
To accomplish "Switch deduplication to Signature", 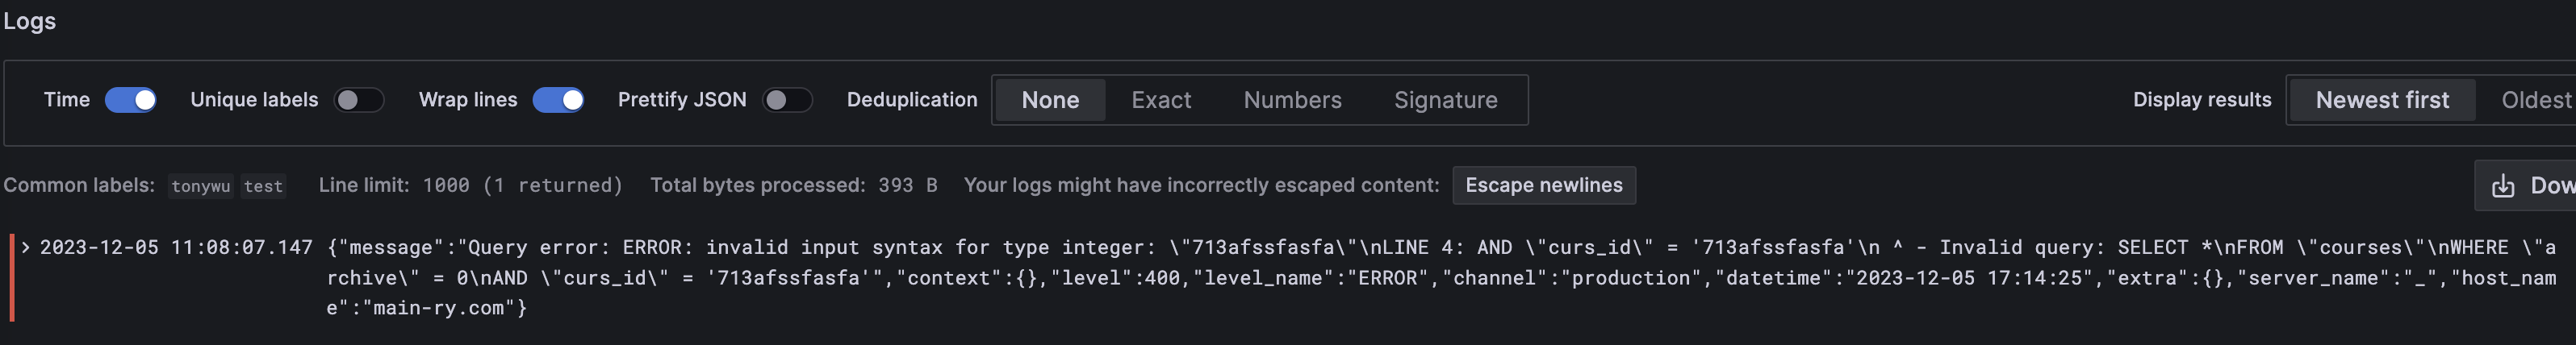I will tap(1445, 100).
